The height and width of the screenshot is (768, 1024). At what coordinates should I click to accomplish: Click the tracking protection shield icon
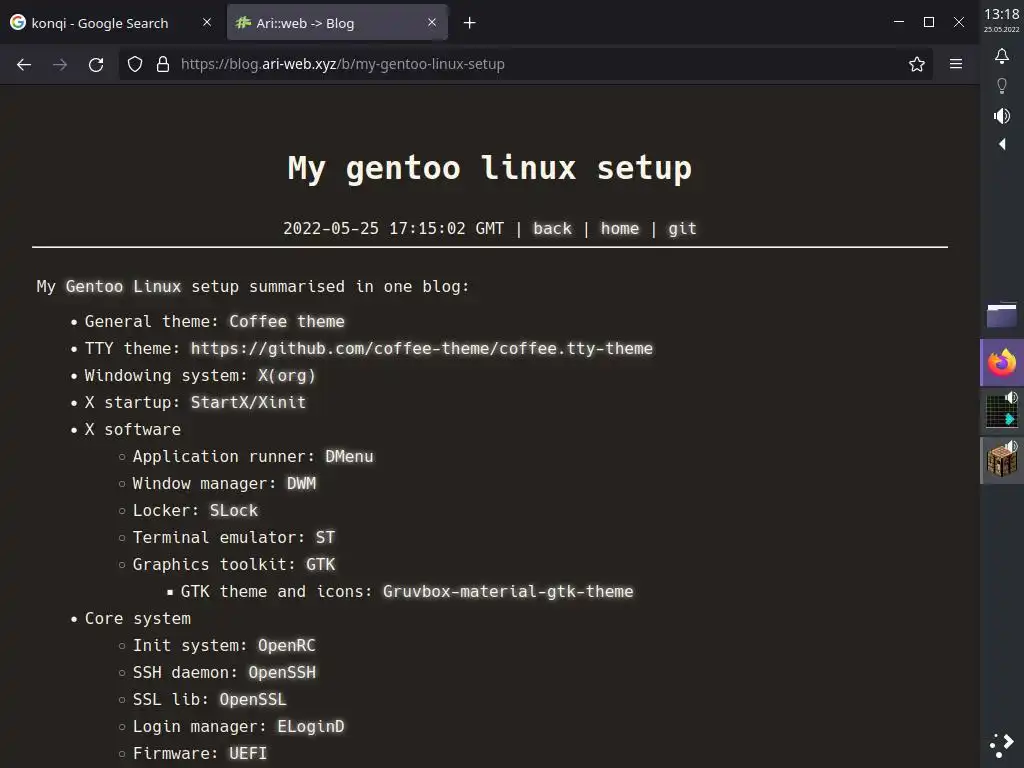click(x=135, y=64)
